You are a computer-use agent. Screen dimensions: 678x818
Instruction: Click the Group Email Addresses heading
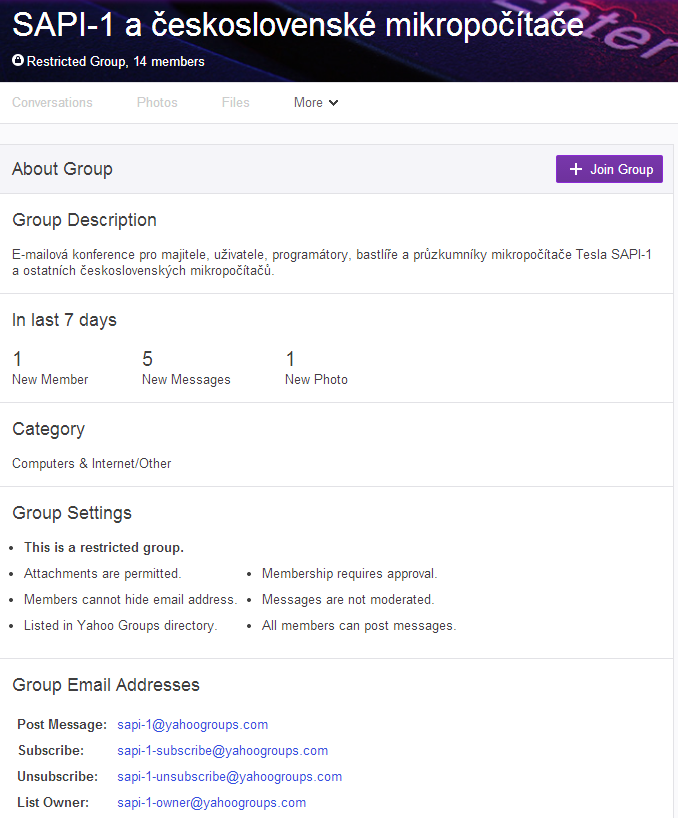click(106, 685)
